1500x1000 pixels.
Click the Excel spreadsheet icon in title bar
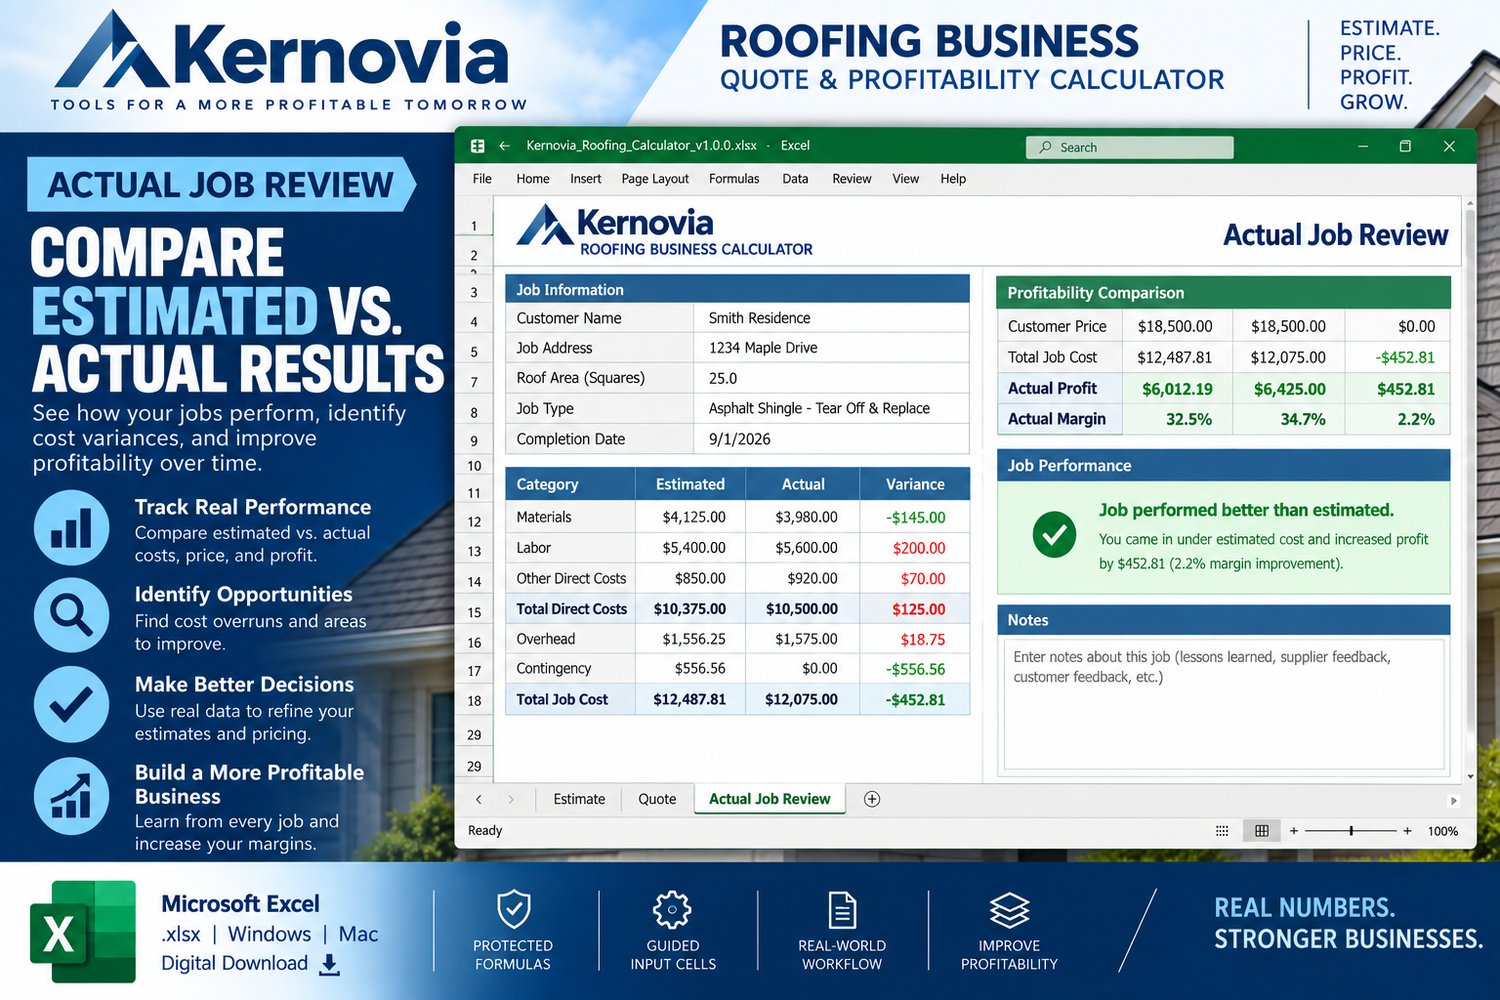[478, 146]
